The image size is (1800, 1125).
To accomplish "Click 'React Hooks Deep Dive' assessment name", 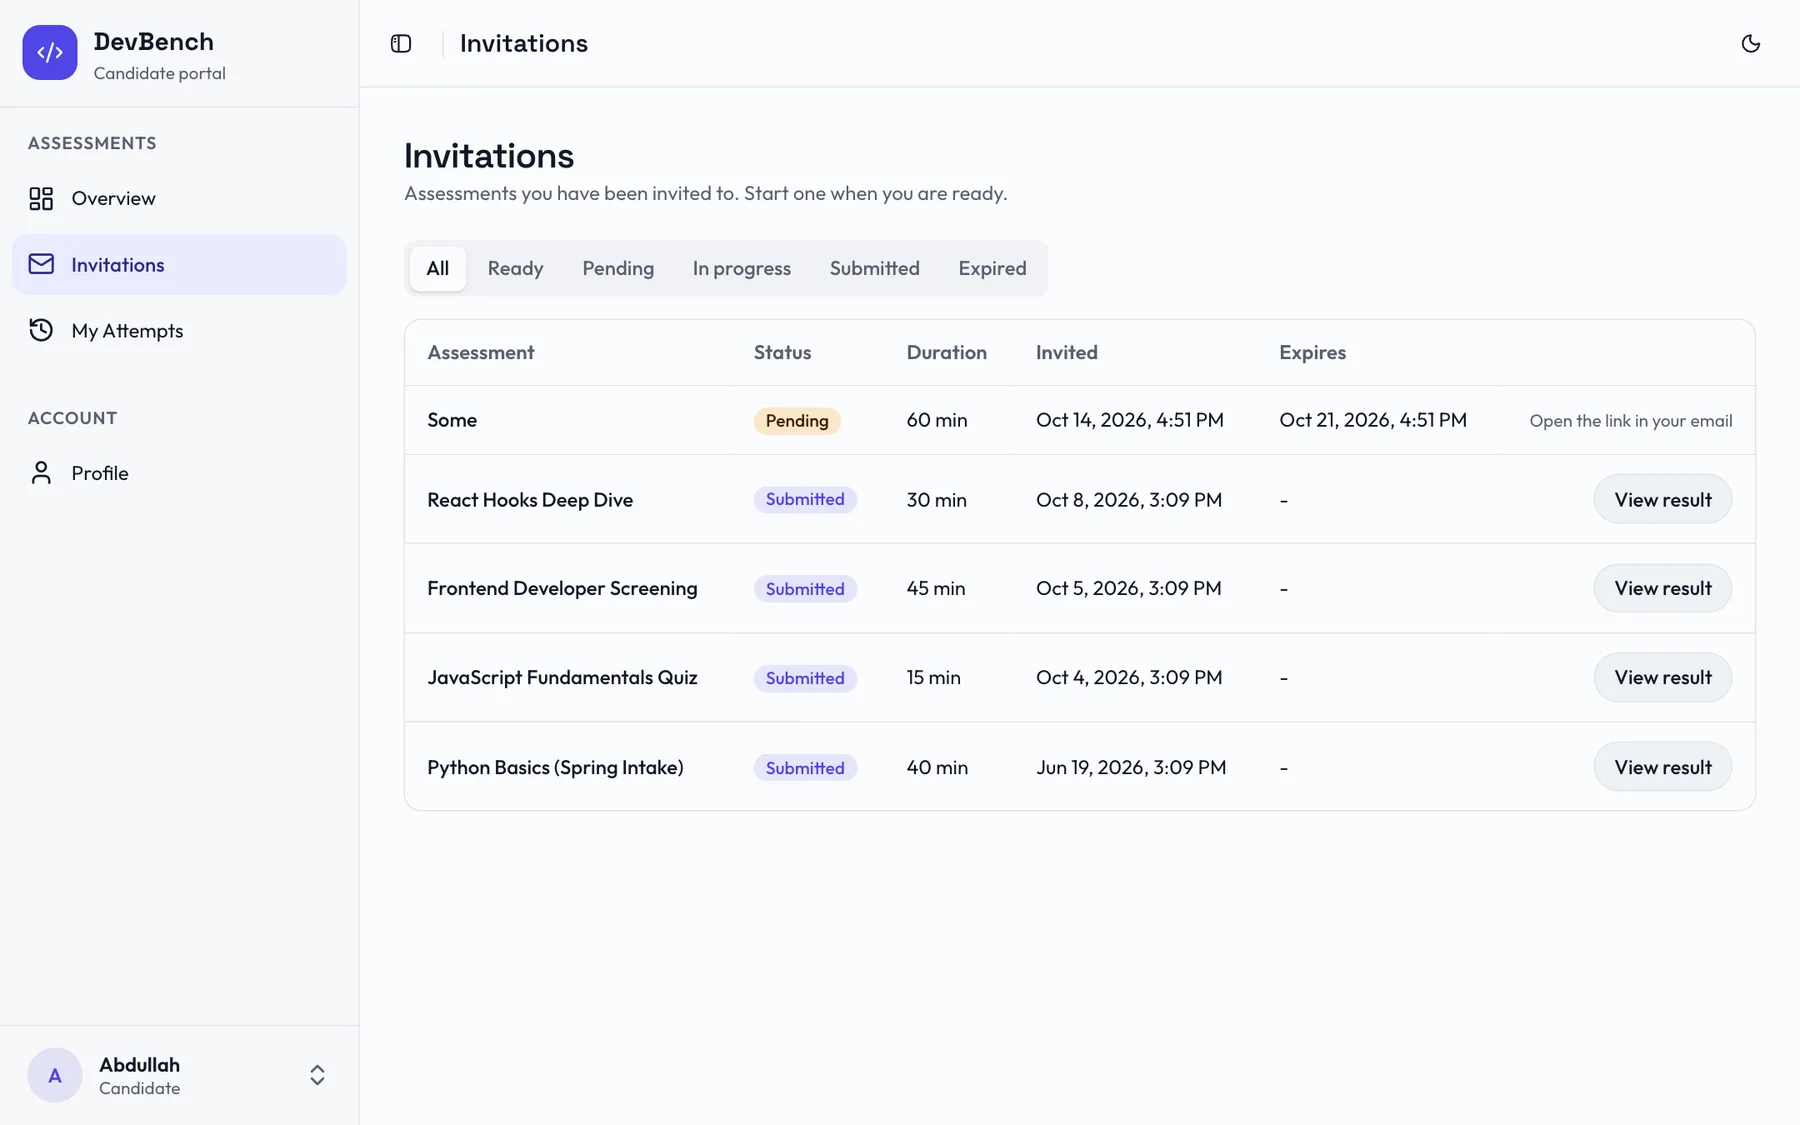I will point(530,500).
